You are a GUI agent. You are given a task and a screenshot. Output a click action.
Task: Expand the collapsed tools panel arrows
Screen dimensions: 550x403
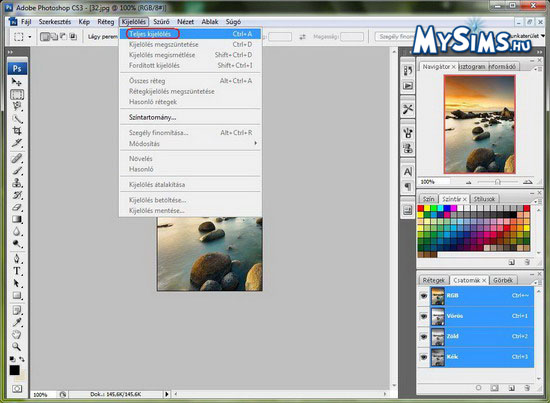(x=10, y=52)
